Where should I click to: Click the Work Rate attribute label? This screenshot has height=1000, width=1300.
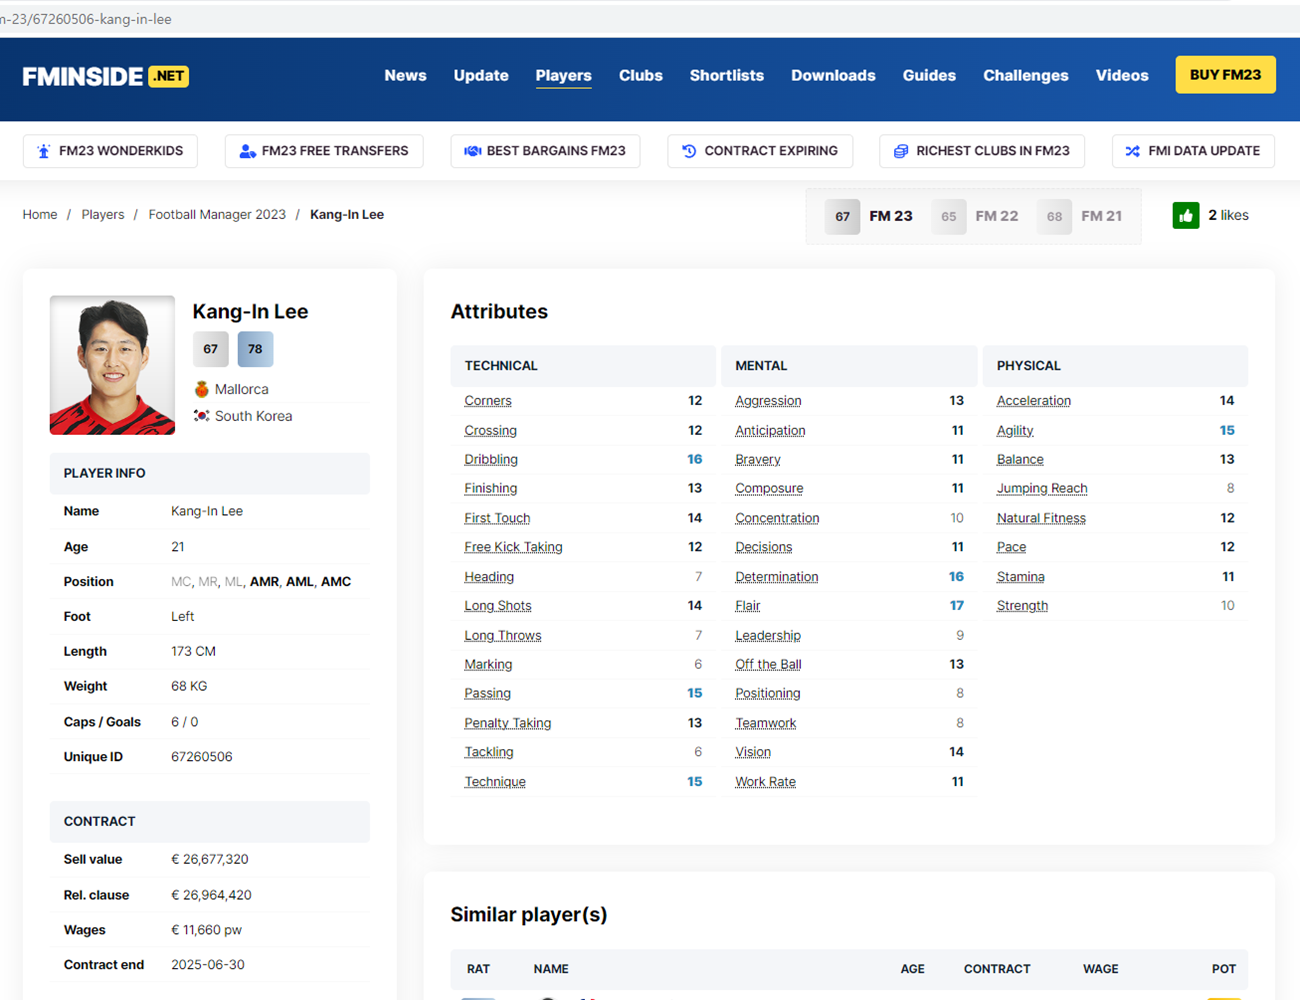[x=766, y=782]
